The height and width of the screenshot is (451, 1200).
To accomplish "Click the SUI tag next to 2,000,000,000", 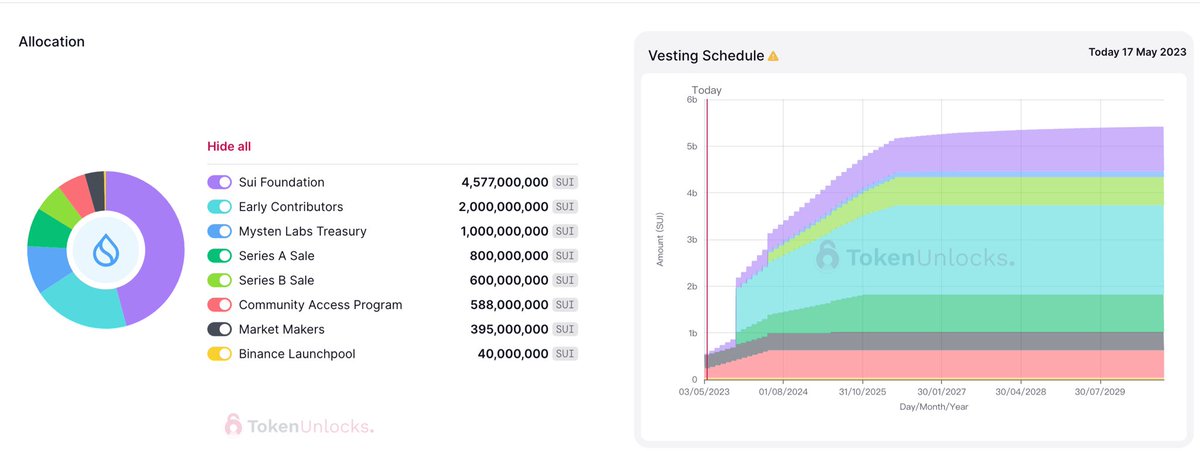I will click(565, 207).
